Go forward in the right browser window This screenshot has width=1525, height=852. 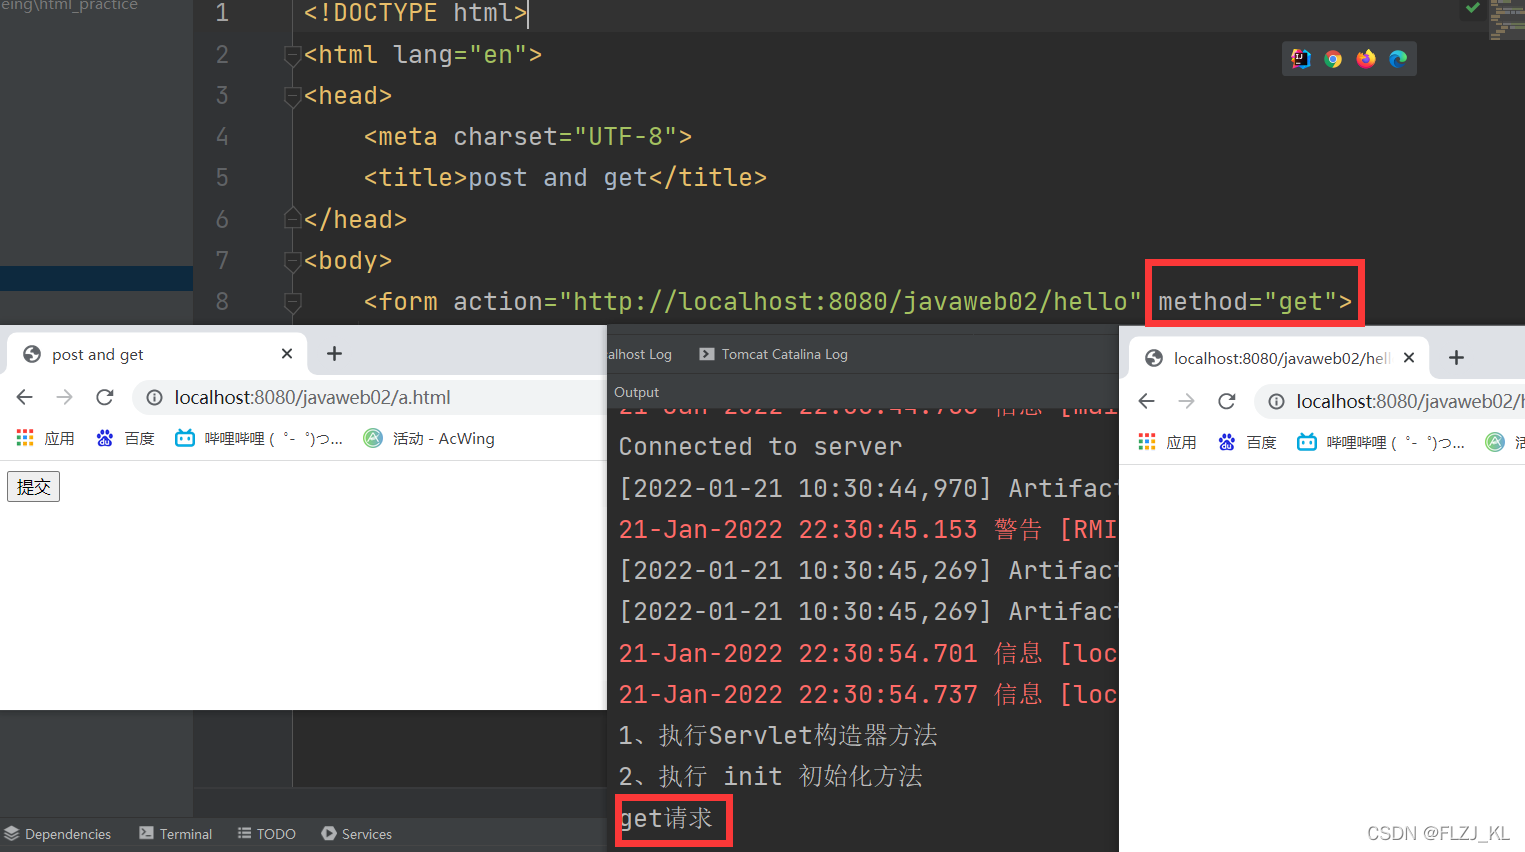click(1187, 401)
